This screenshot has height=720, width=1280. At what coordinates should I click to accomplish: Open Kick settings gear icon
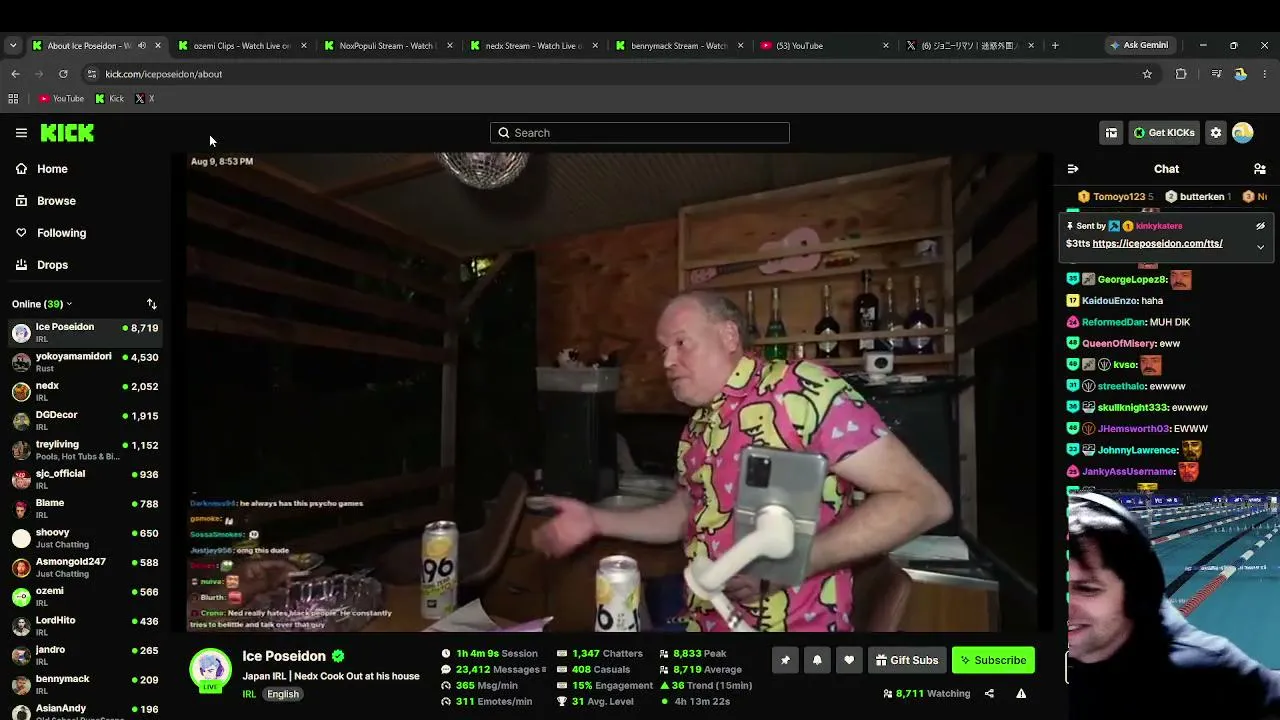[x=1216, y=132]
